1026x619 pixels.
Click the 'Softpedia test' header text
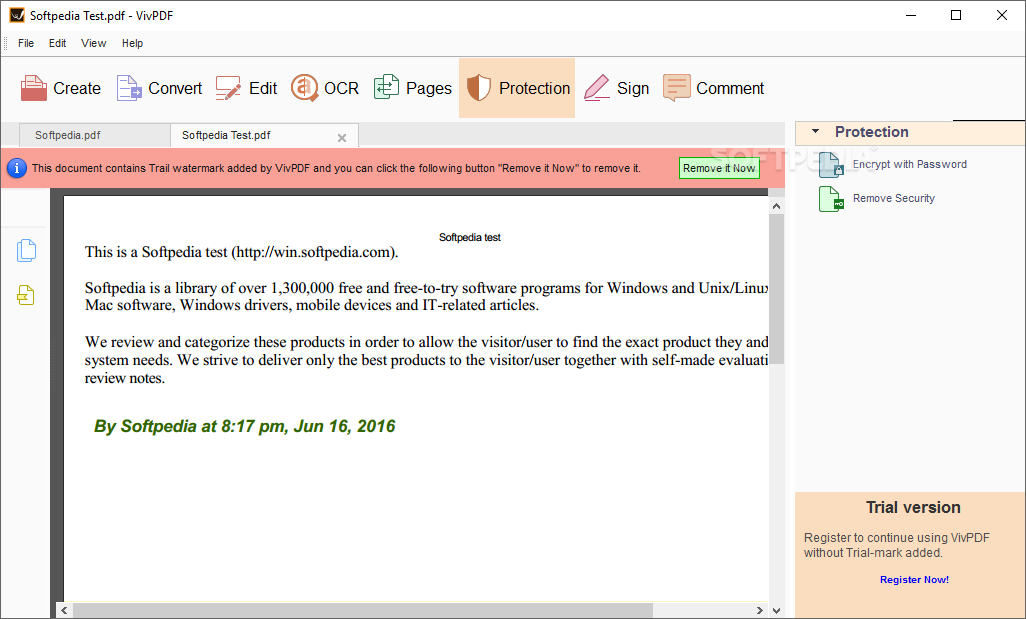tap(470, 238)
